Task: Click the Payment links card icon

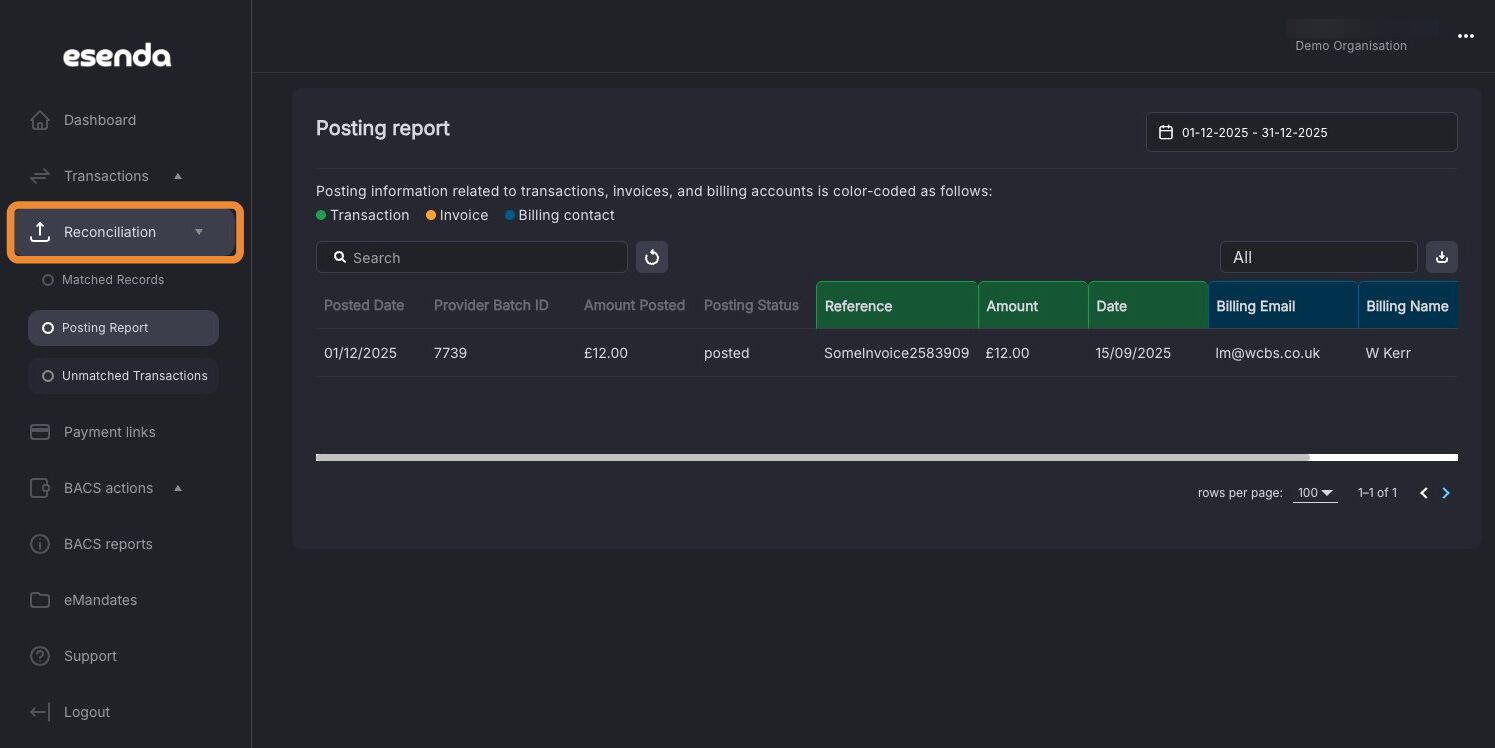Action: point(40,432)
